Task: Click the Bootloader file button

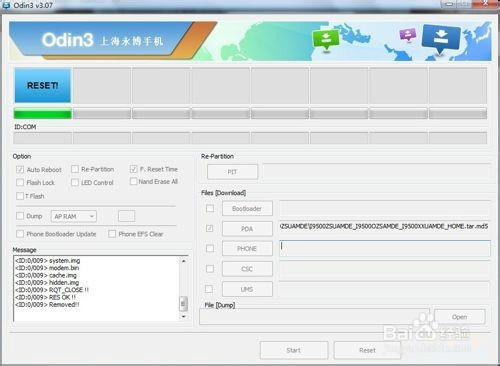Action: 247,209
